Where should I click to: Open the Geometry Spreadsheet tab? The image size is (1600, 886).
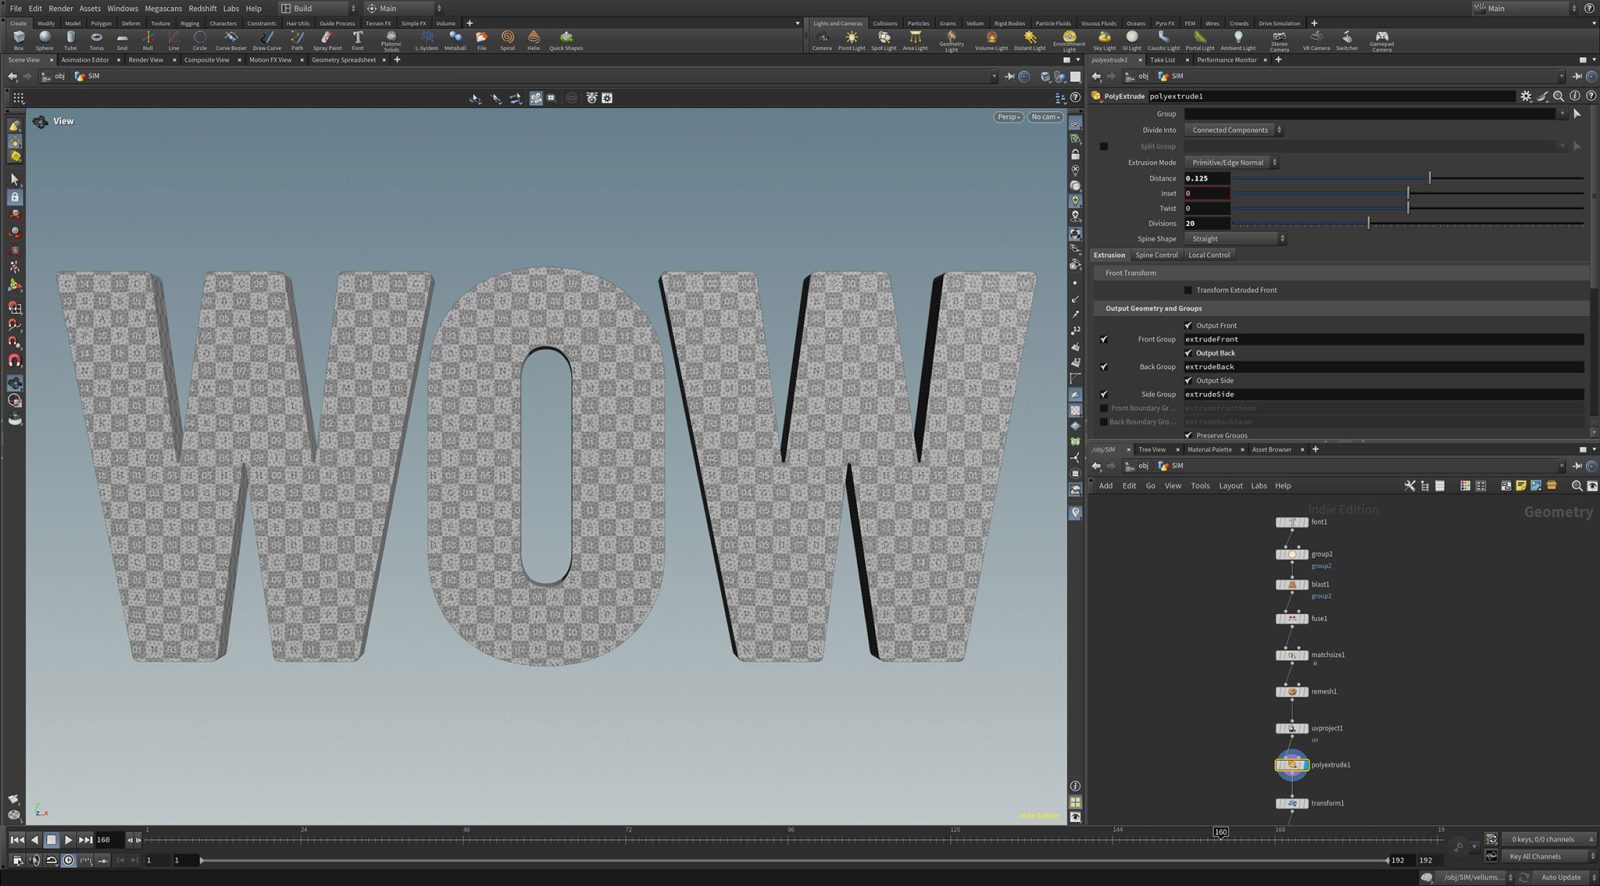(343, 60)
